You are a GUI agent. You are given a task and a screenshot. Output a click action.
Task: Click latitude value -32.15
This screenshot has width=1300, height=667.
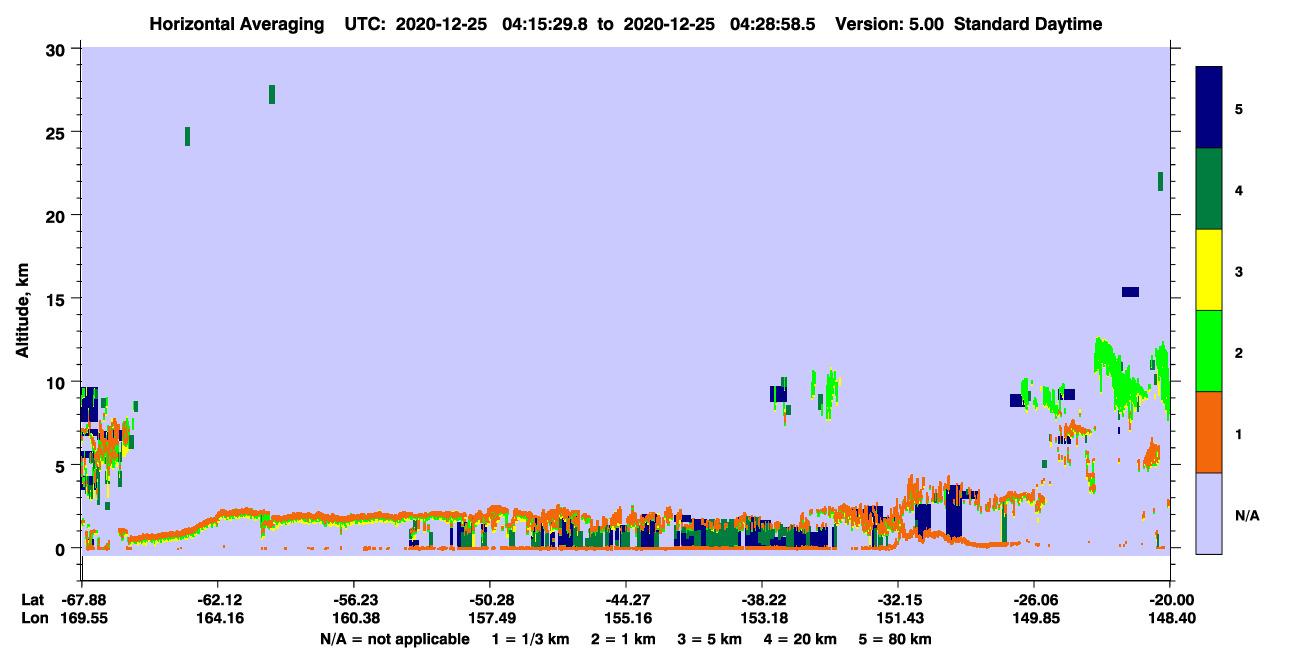click(898, 599)
